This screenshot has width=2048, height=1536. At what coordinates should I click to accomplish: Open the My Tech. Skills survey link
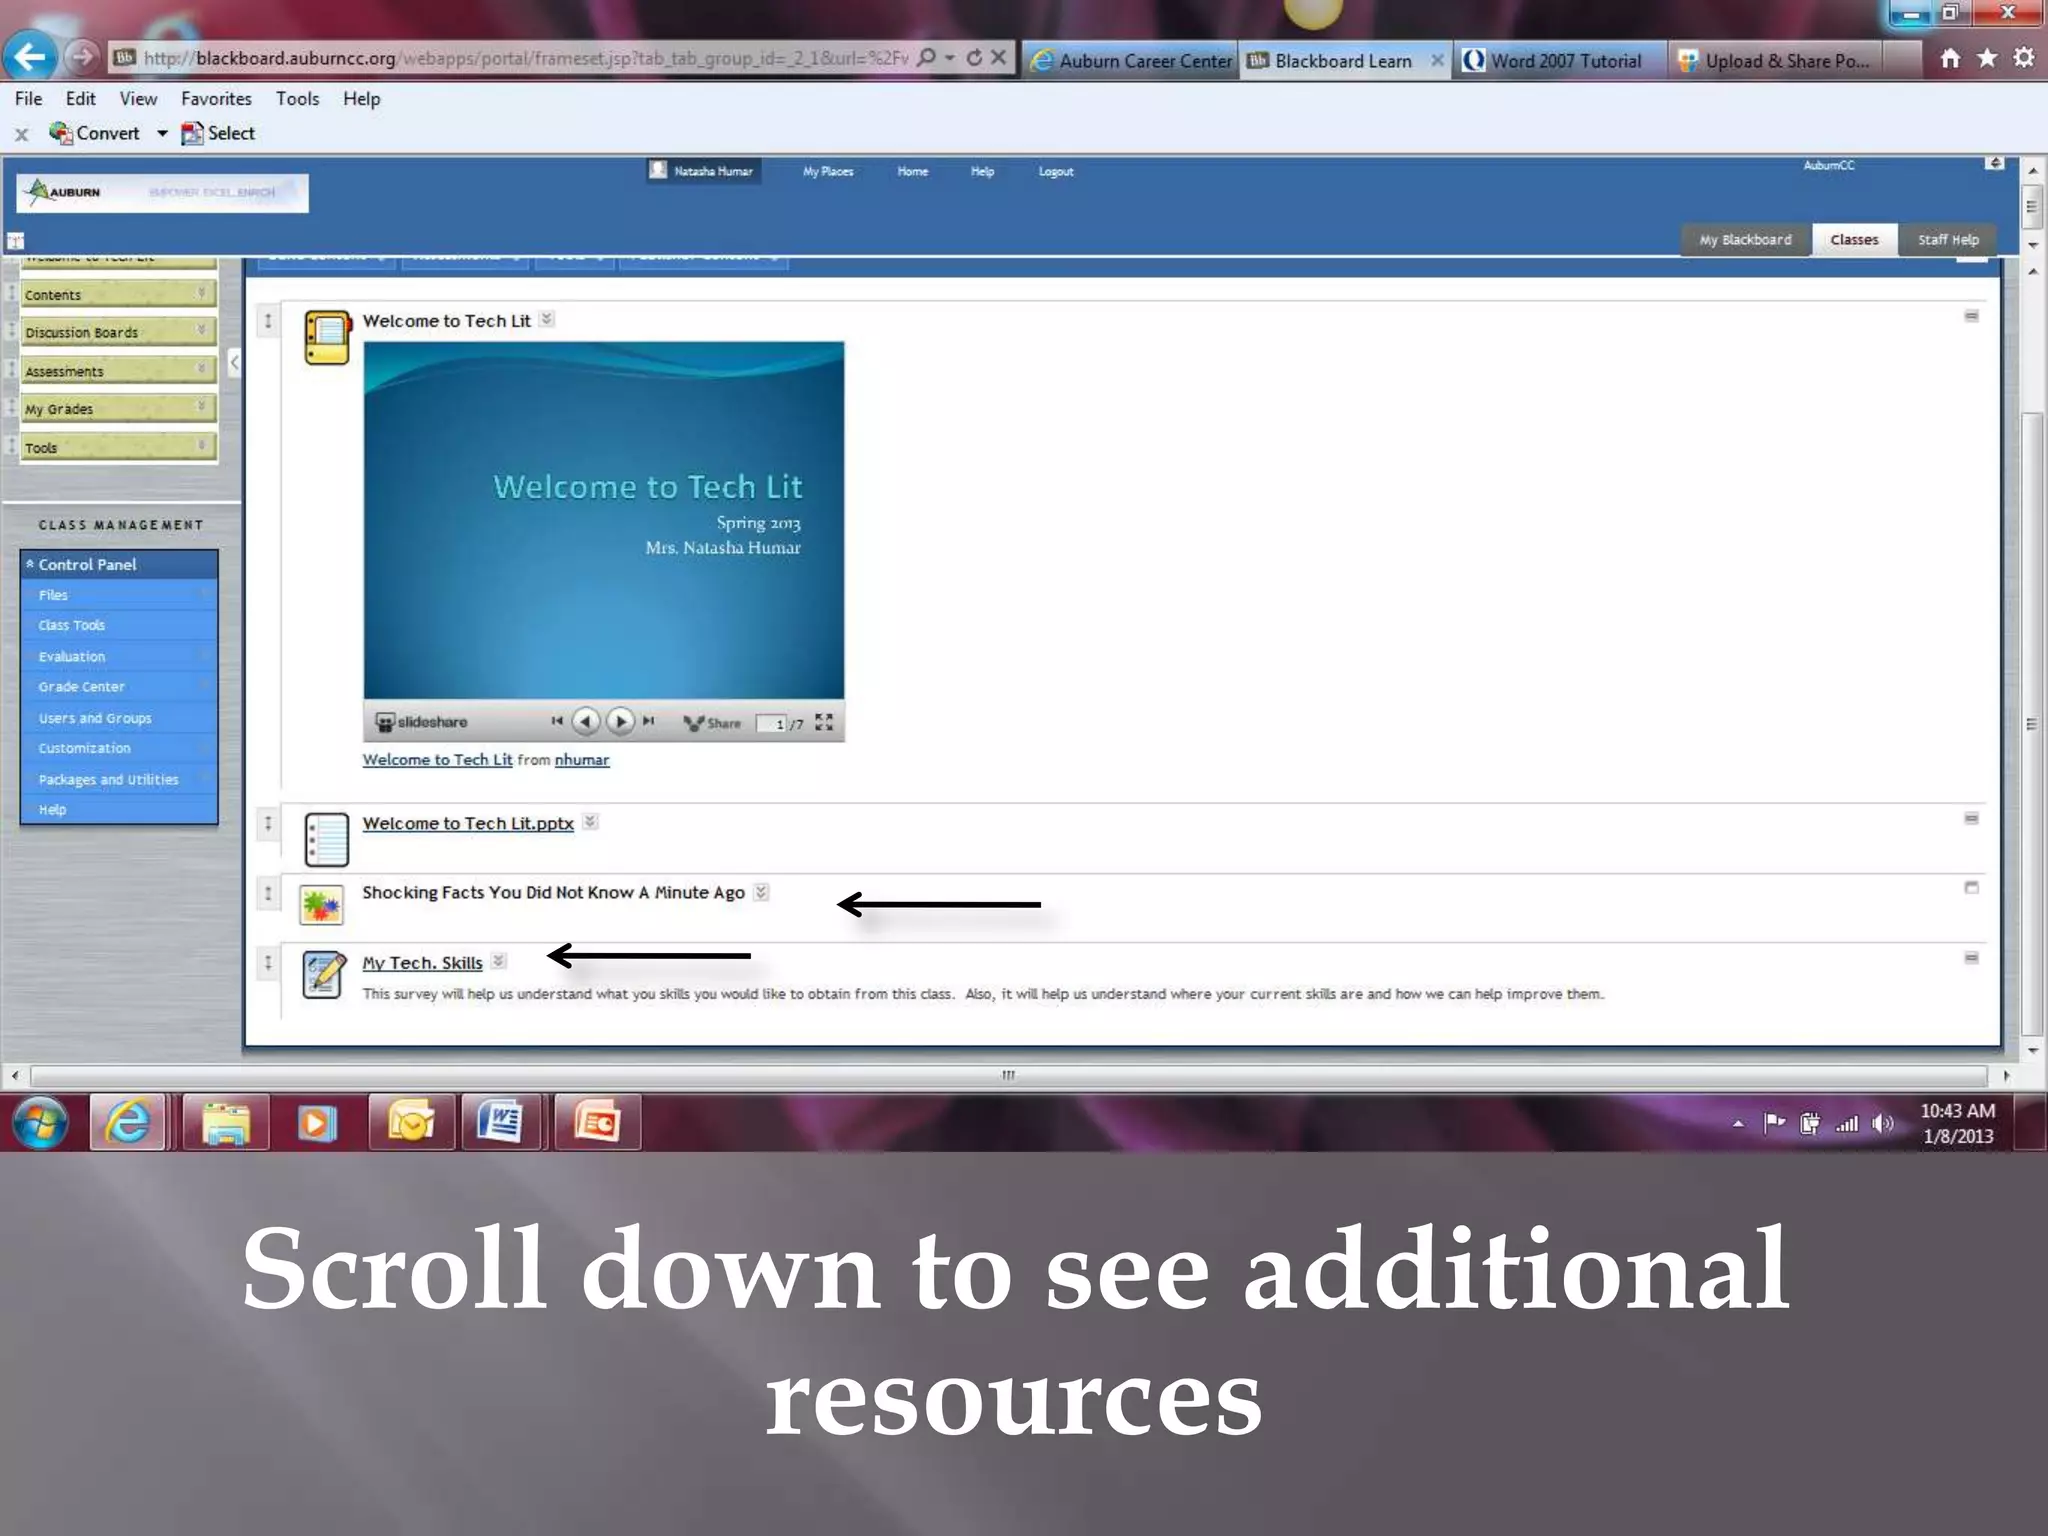point(422,962)
